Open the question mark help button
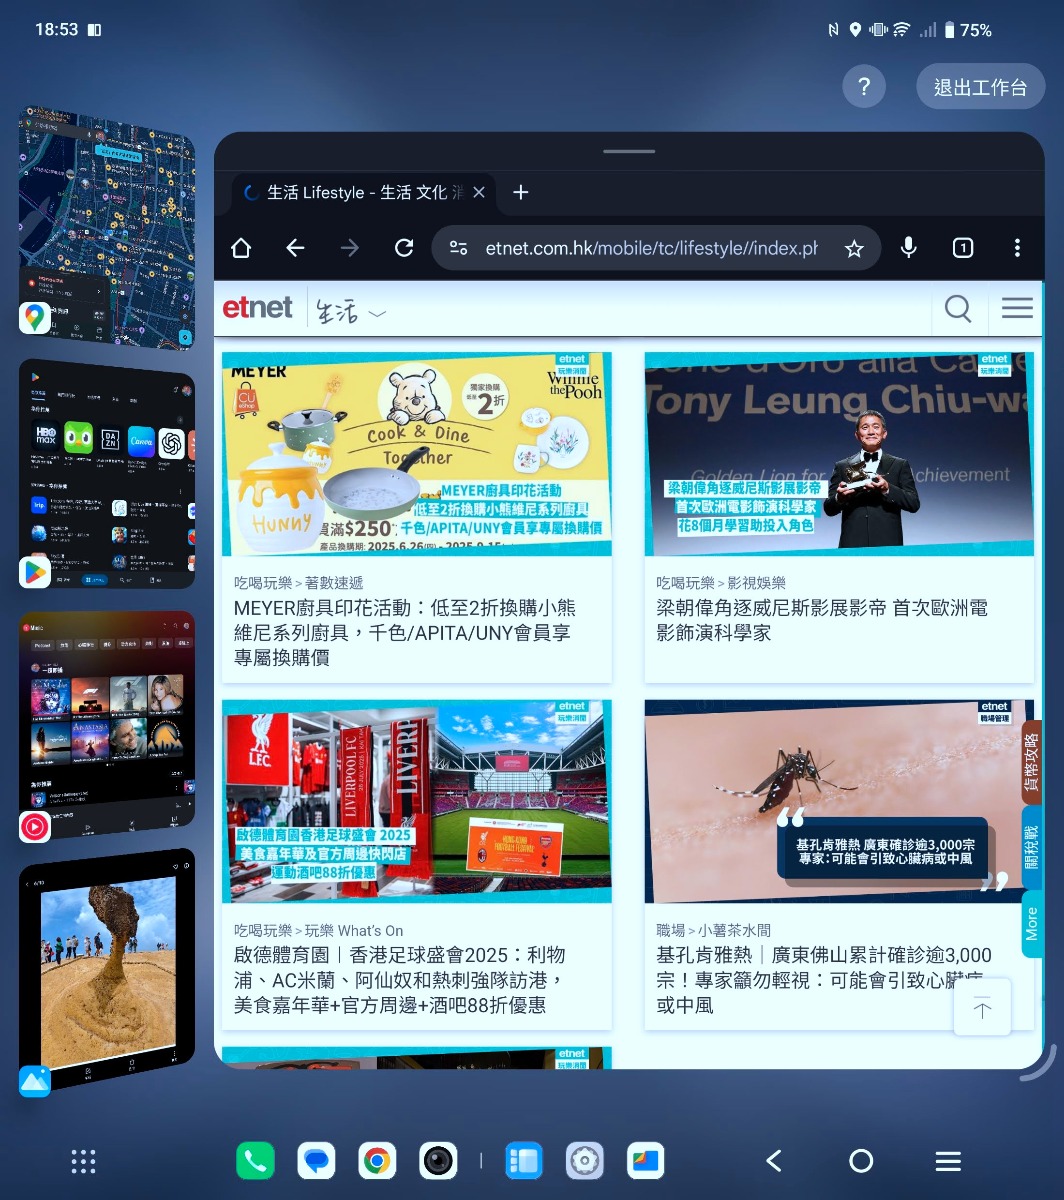 click(x=864, y=87)
